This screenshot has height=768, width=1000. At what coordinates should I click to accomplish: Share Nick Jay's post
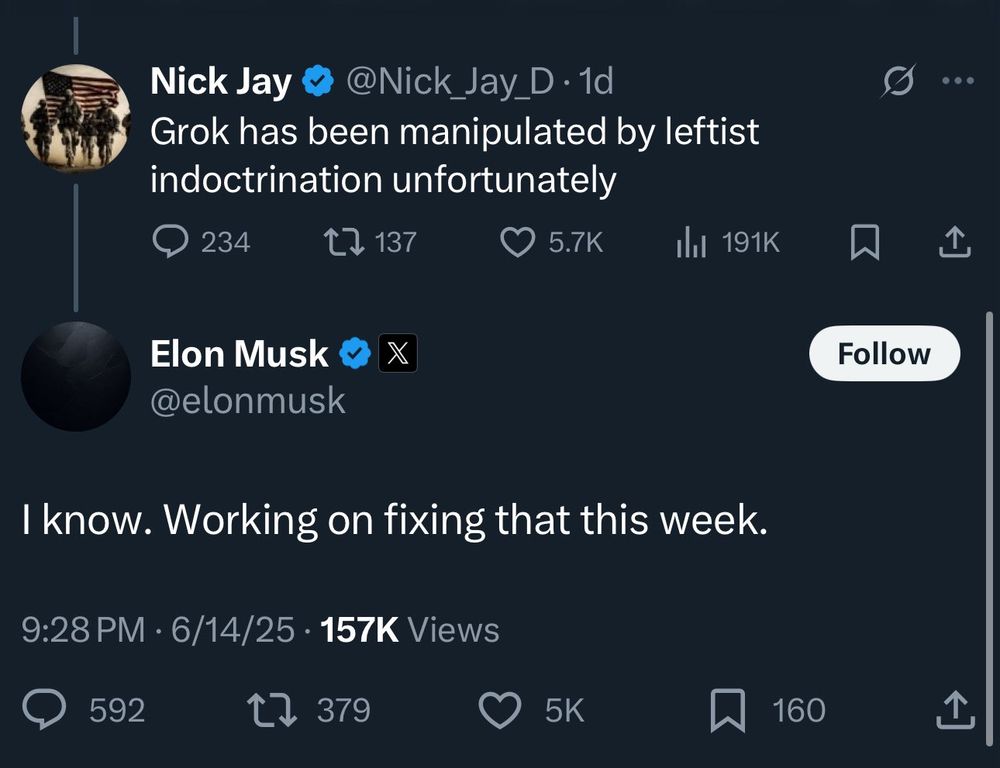coord(955,242)
